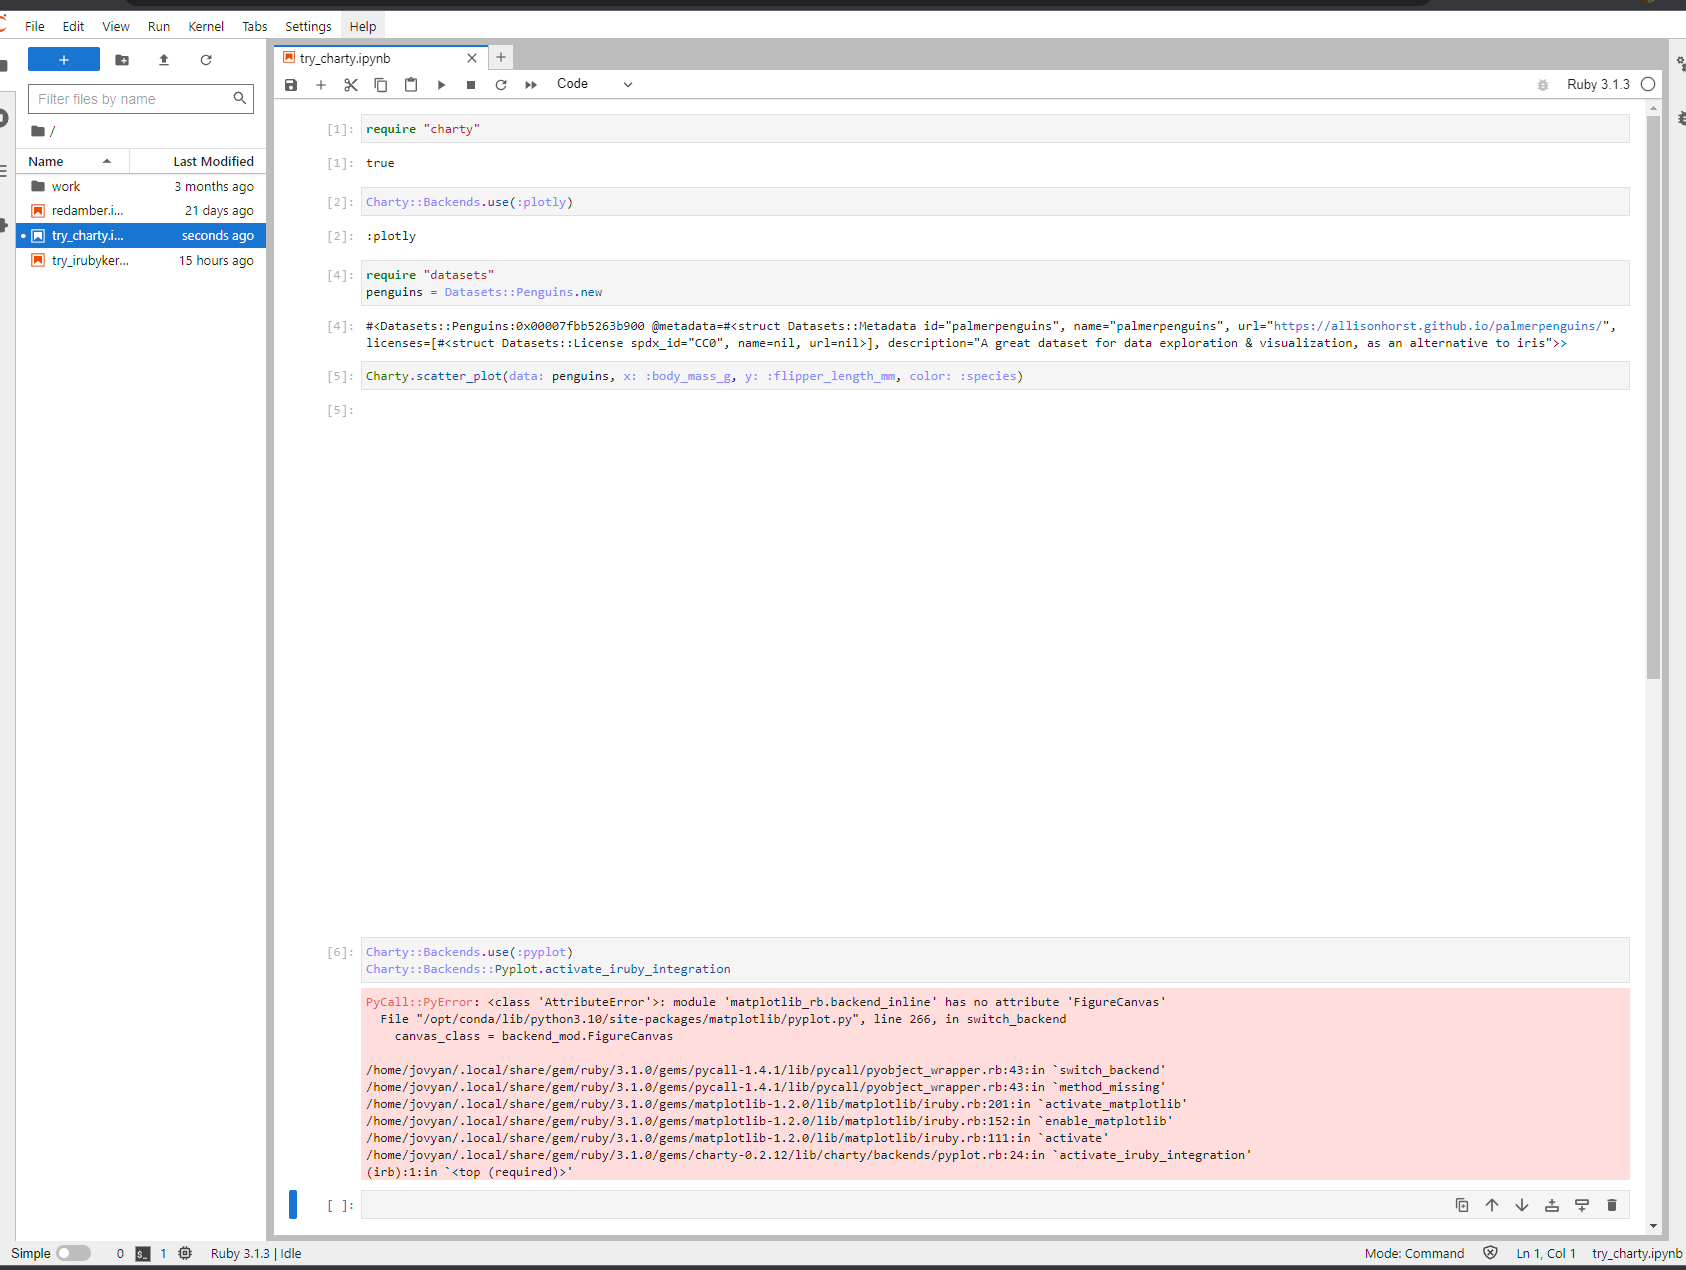This screenshot has height=1270, width=1686.
Task: Refresh the file browser list
Action: click(x=206, y=60)
